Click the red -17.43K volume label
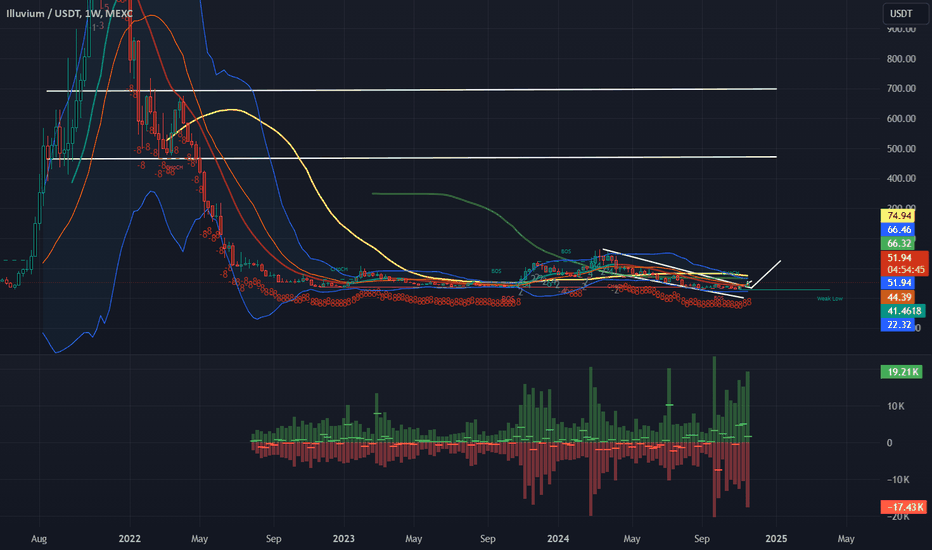This screenshot has height=550, width=932. (904, 507)
